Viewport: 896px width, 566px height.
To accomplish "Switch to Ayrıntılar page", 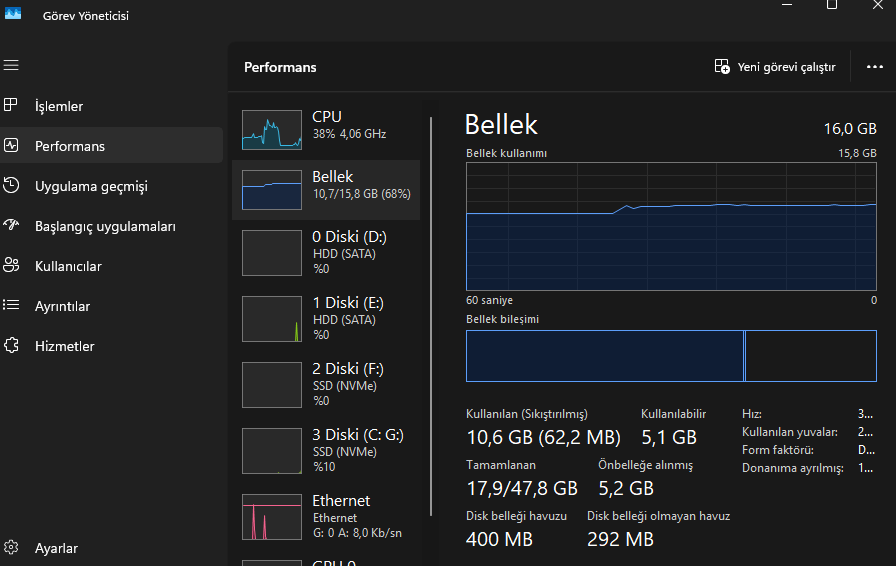I will (111, 306).
